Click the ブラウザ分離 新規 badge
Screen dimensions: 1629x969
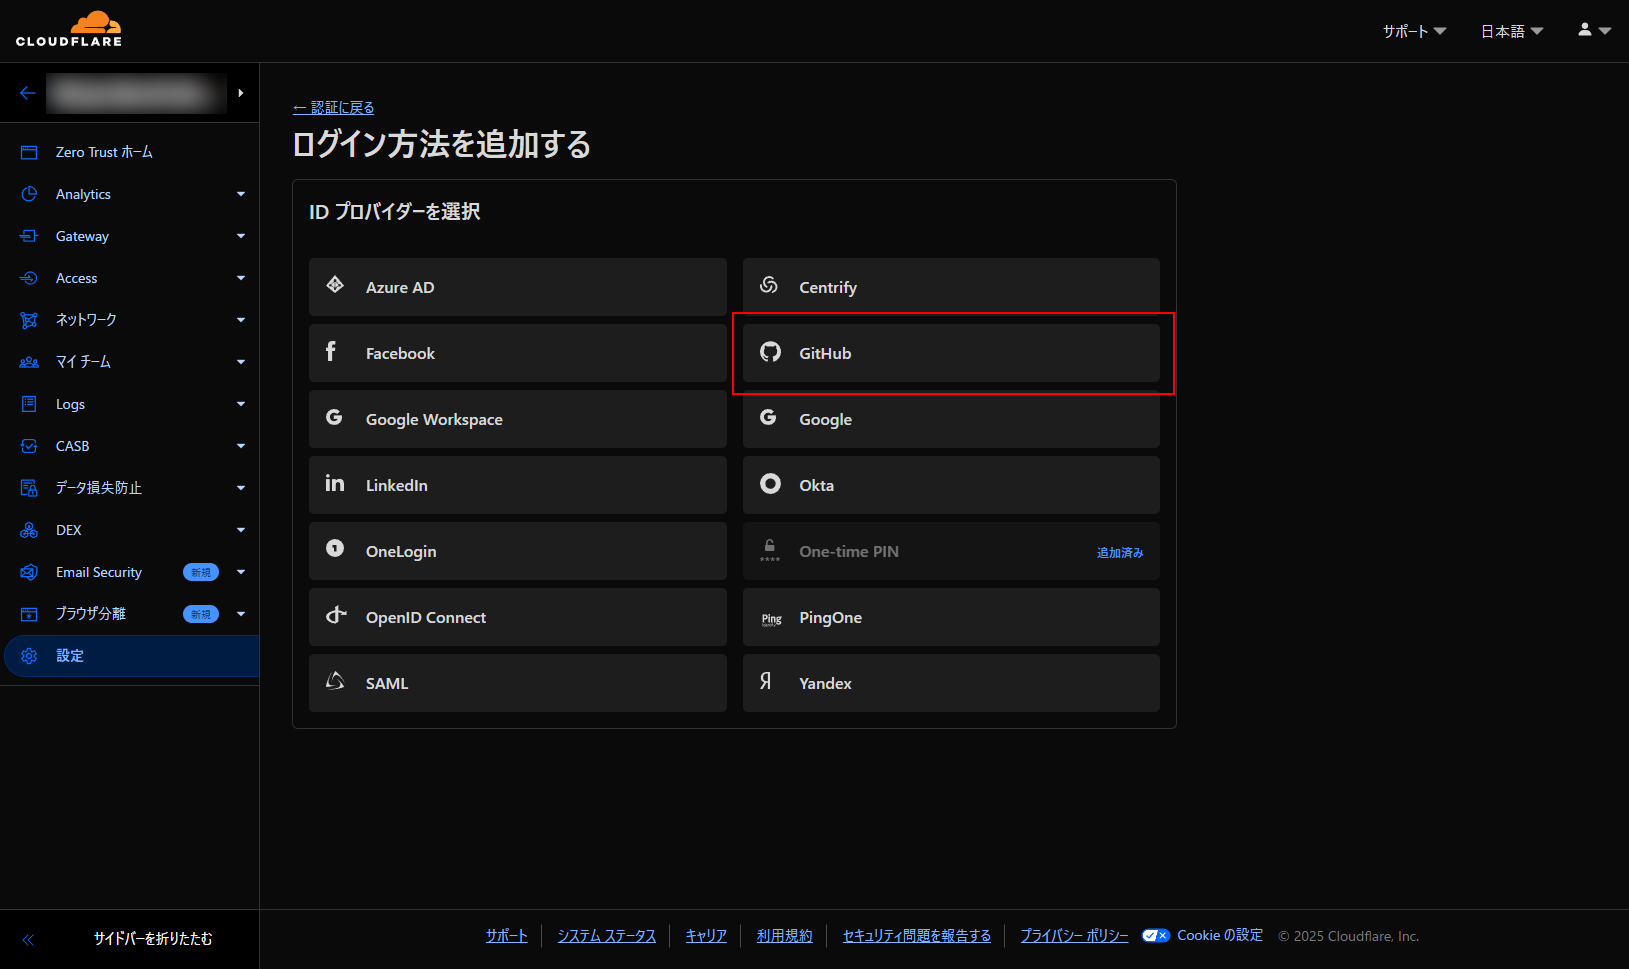[201, 614]
